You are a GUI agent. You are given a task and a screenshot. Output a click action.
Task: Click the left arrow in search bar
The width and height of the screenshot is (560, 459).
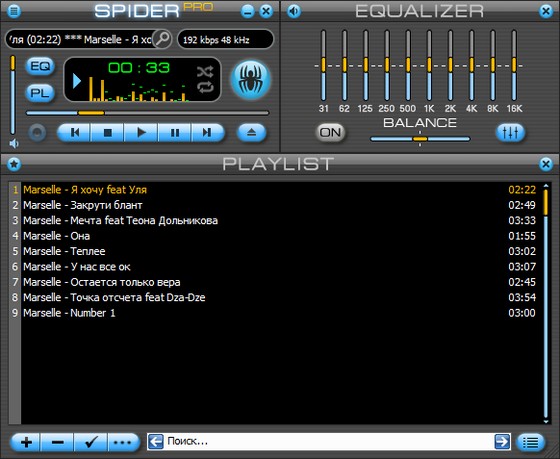(x=156, y=442)
